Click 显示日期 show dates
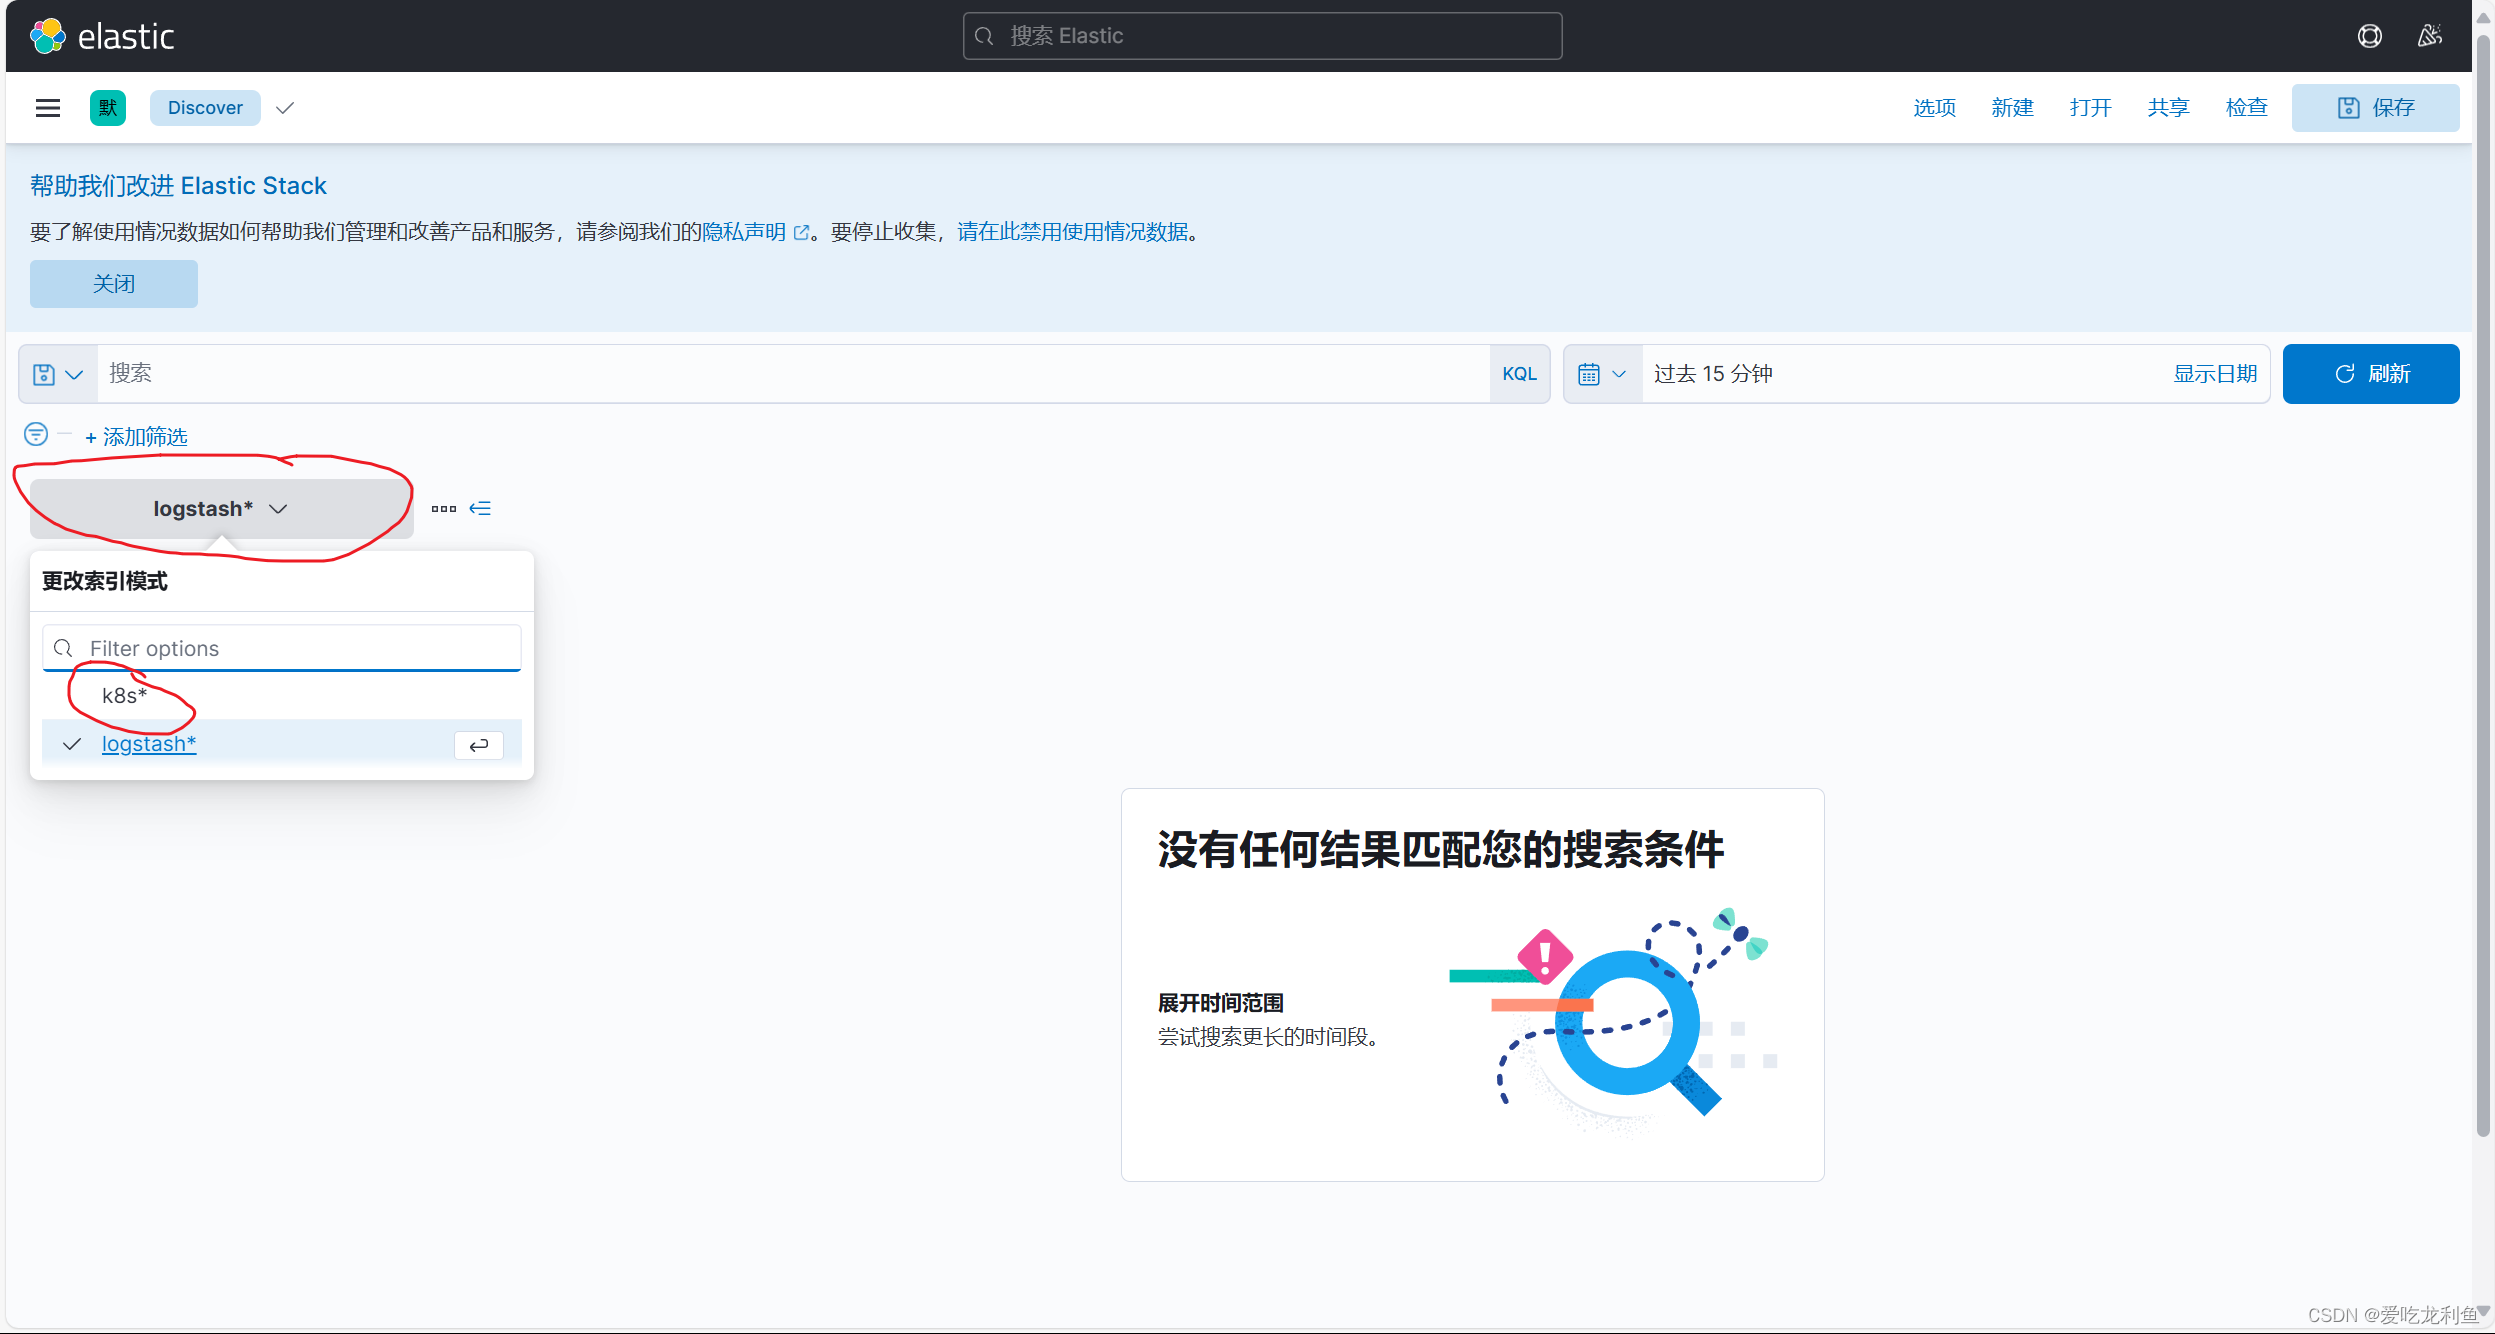The height and width of the screenshot is (1334, 2495). point(2215,374)
